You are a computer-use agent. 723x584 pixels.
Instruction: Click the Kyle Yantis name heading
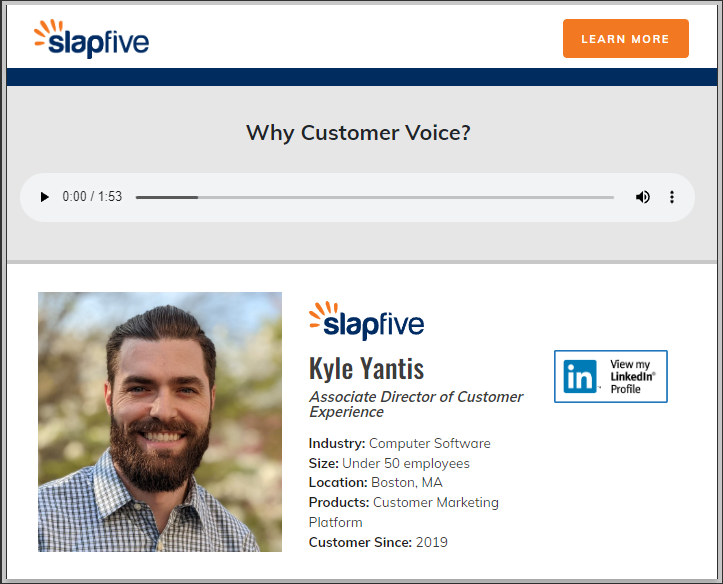[366, 368]
